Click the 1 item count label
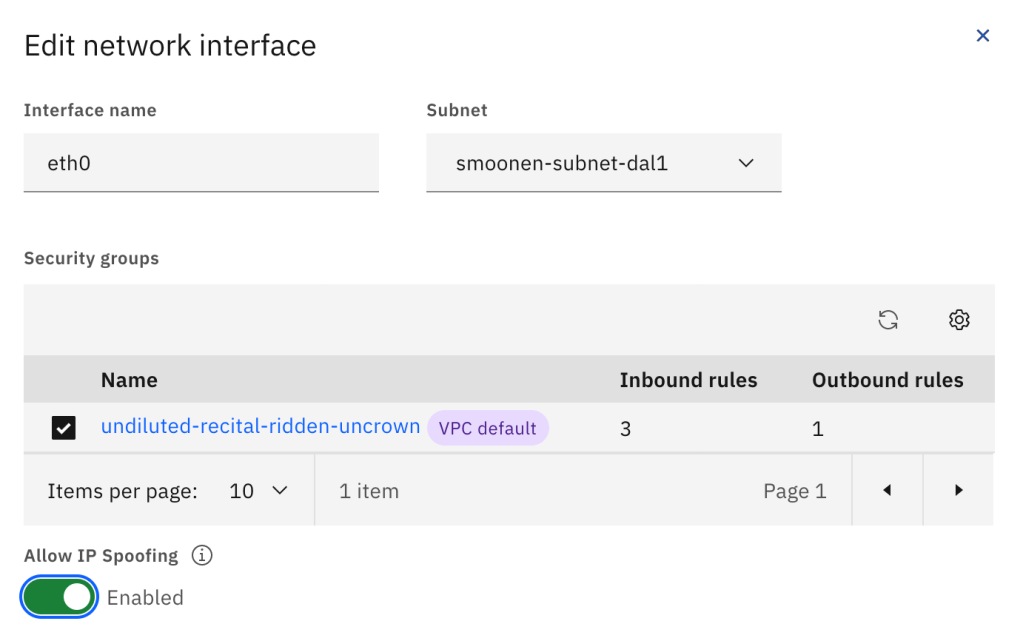Image resolution: width=1023 pixels, height=641 pixels. (369, 491)
